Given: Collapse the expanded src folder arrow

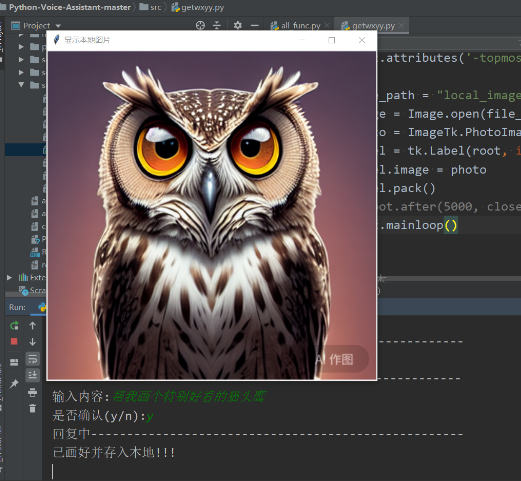Looking at the screenshot, I should coord(21,85).
